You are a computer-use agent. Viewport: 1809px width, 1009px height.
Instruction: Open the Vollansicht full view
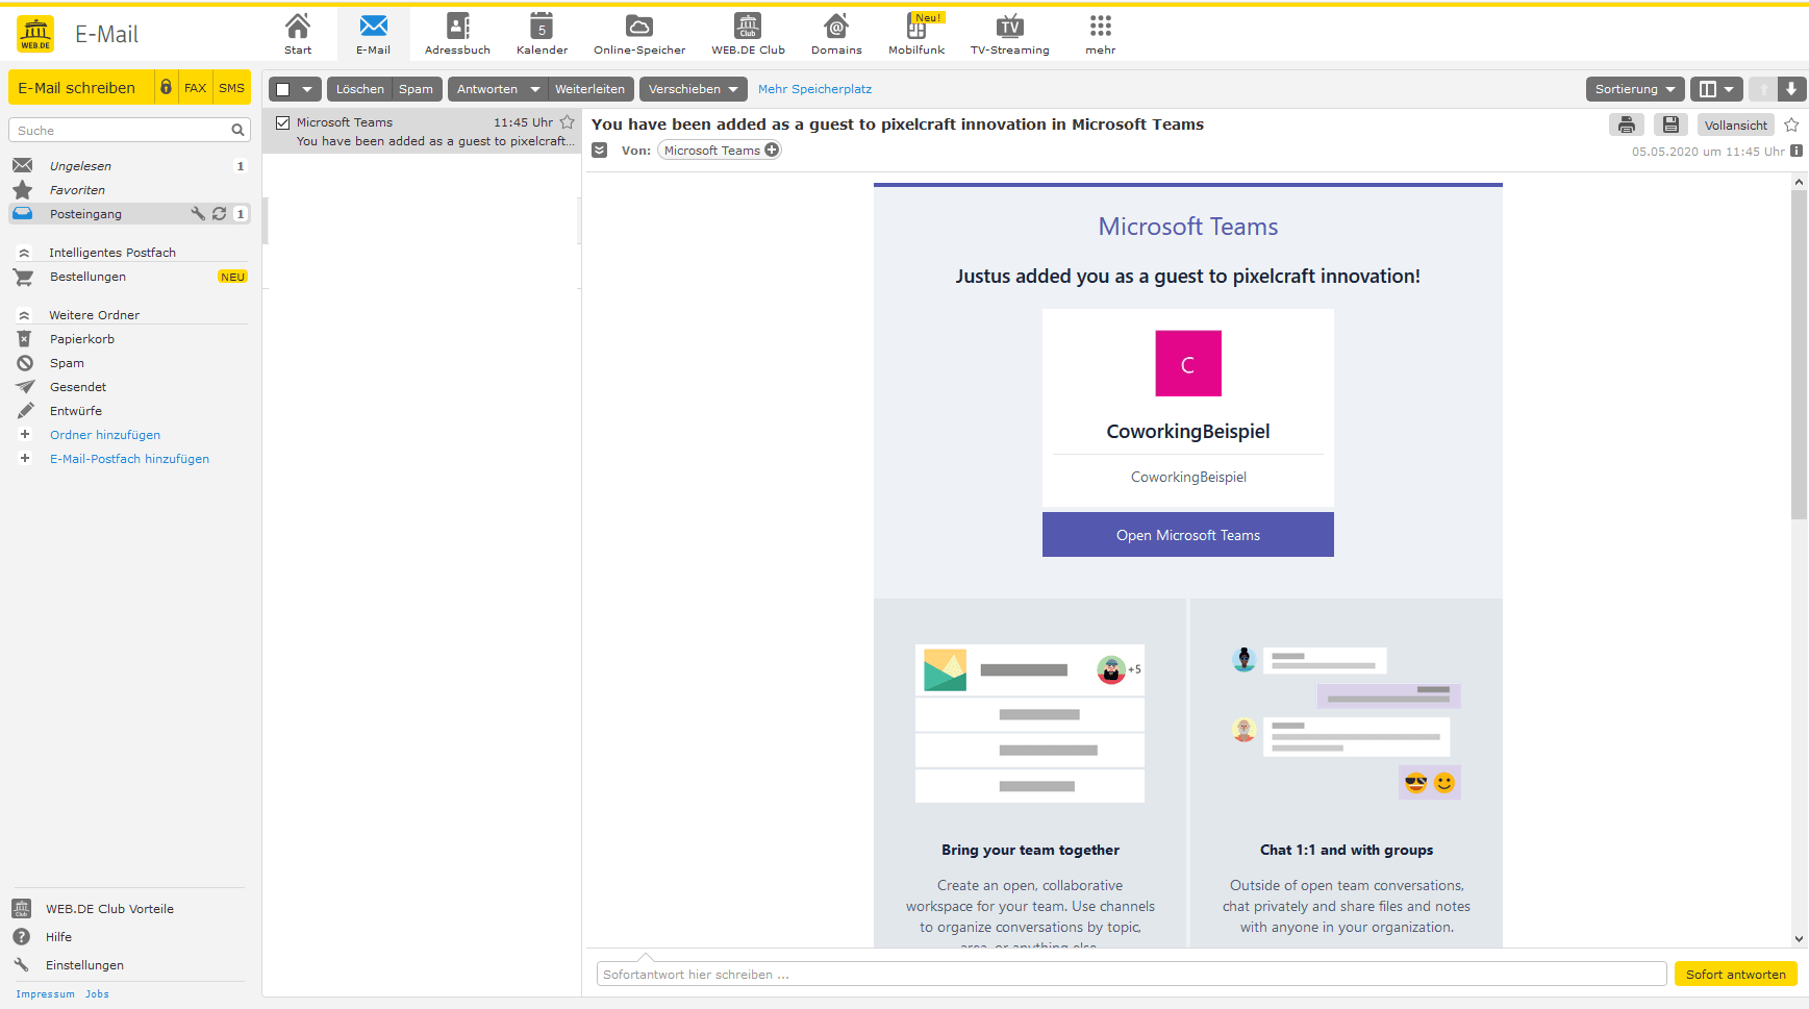pos(1735,125)
